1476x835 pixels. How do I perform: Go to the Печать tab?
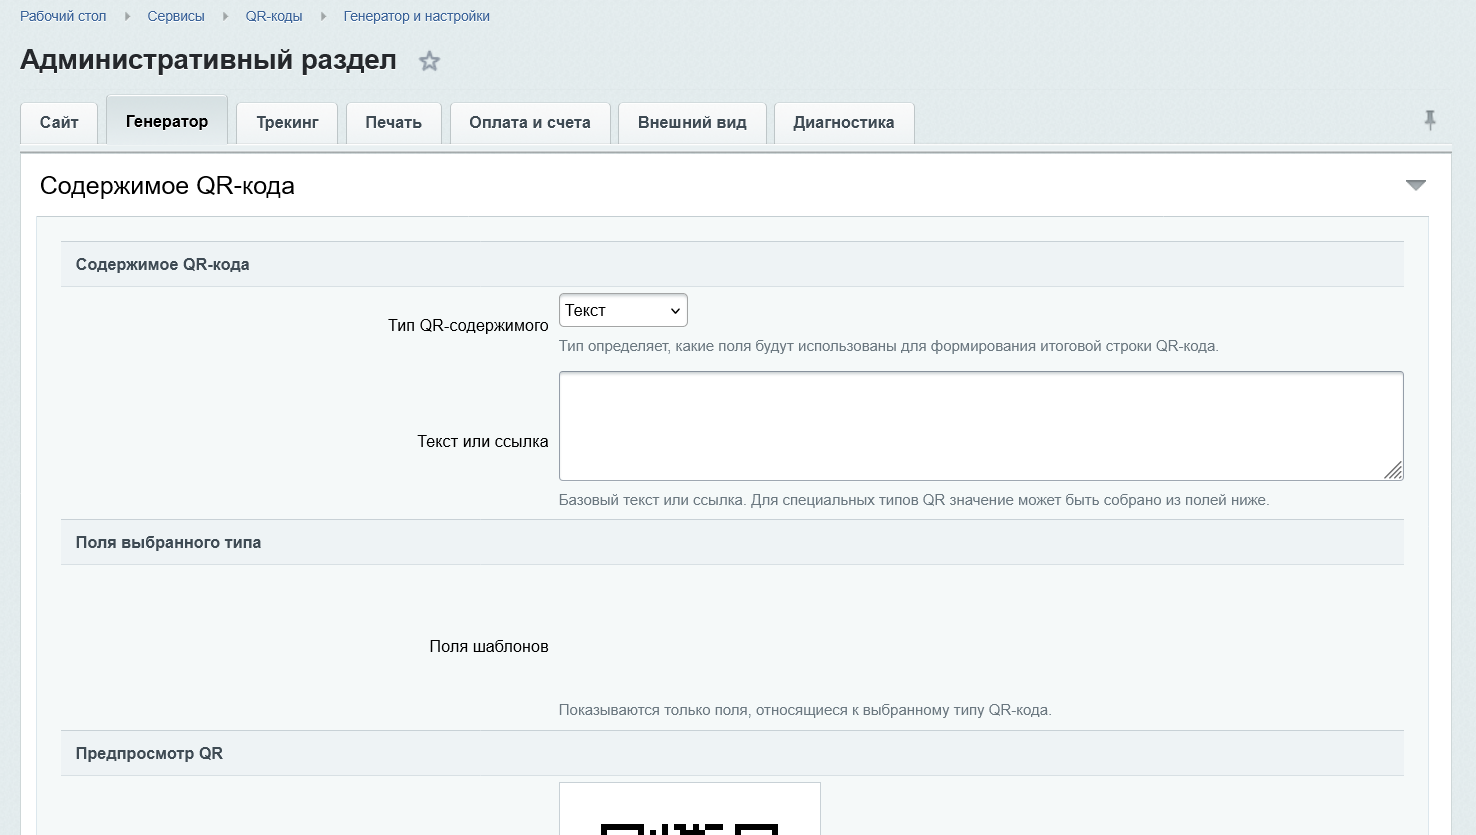(394, 123)
